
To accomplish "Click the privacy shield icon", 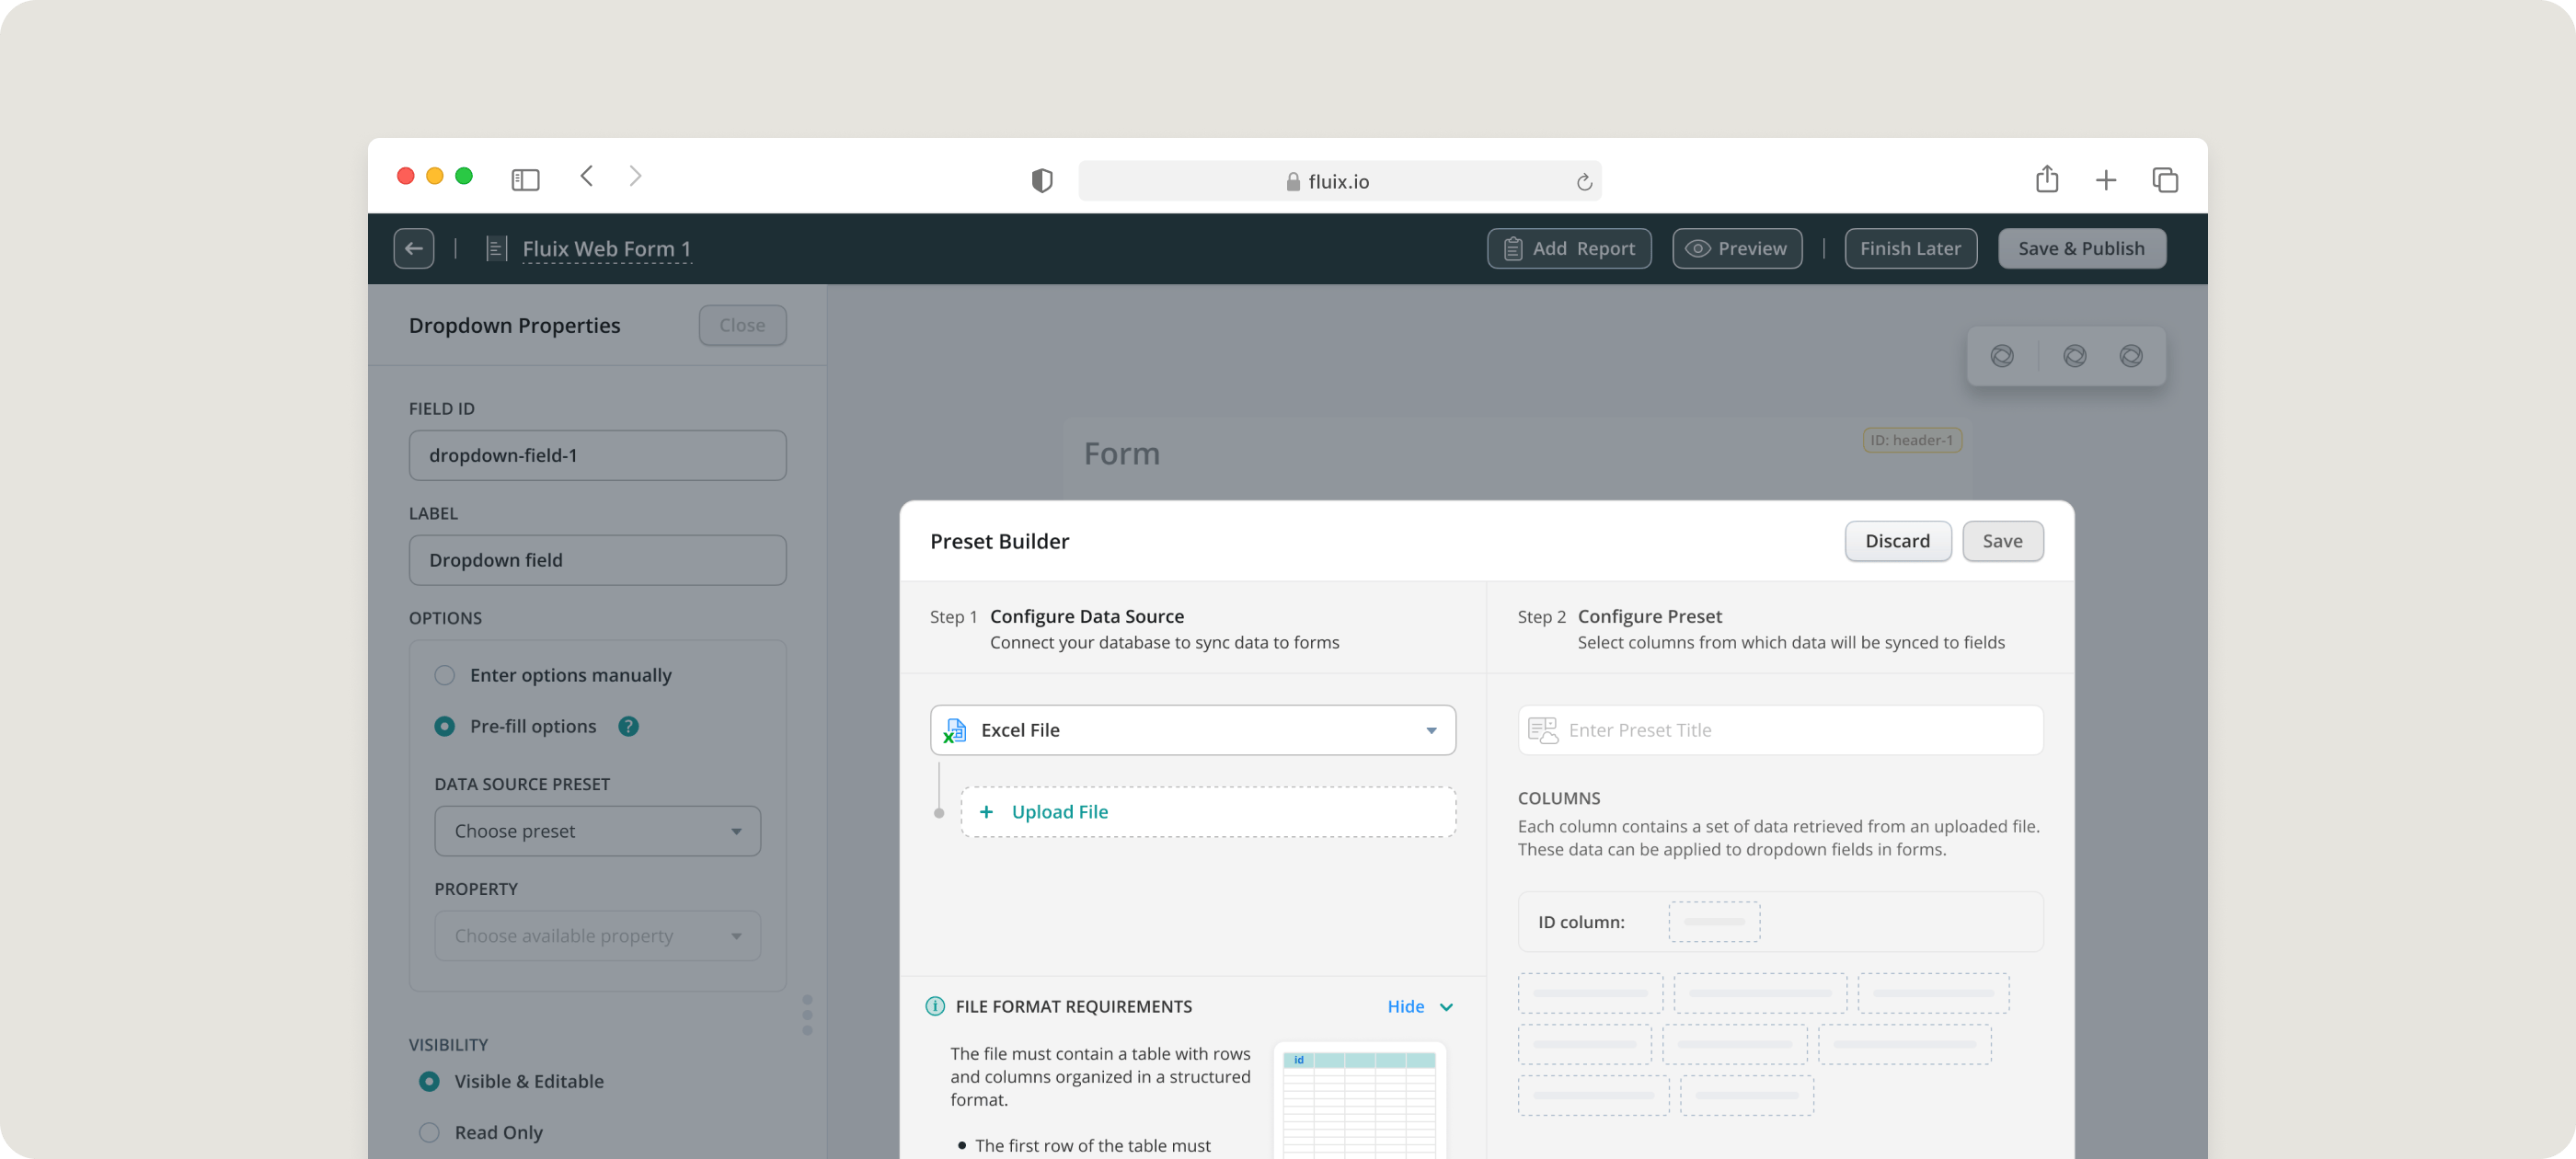I will point(1041,180).
